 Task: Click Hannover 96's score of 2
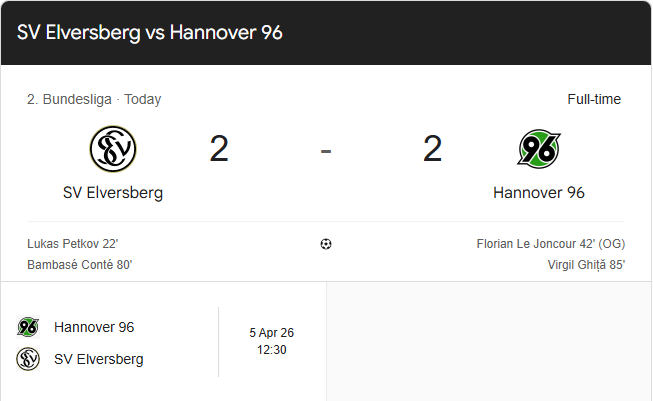coord(432,150)
